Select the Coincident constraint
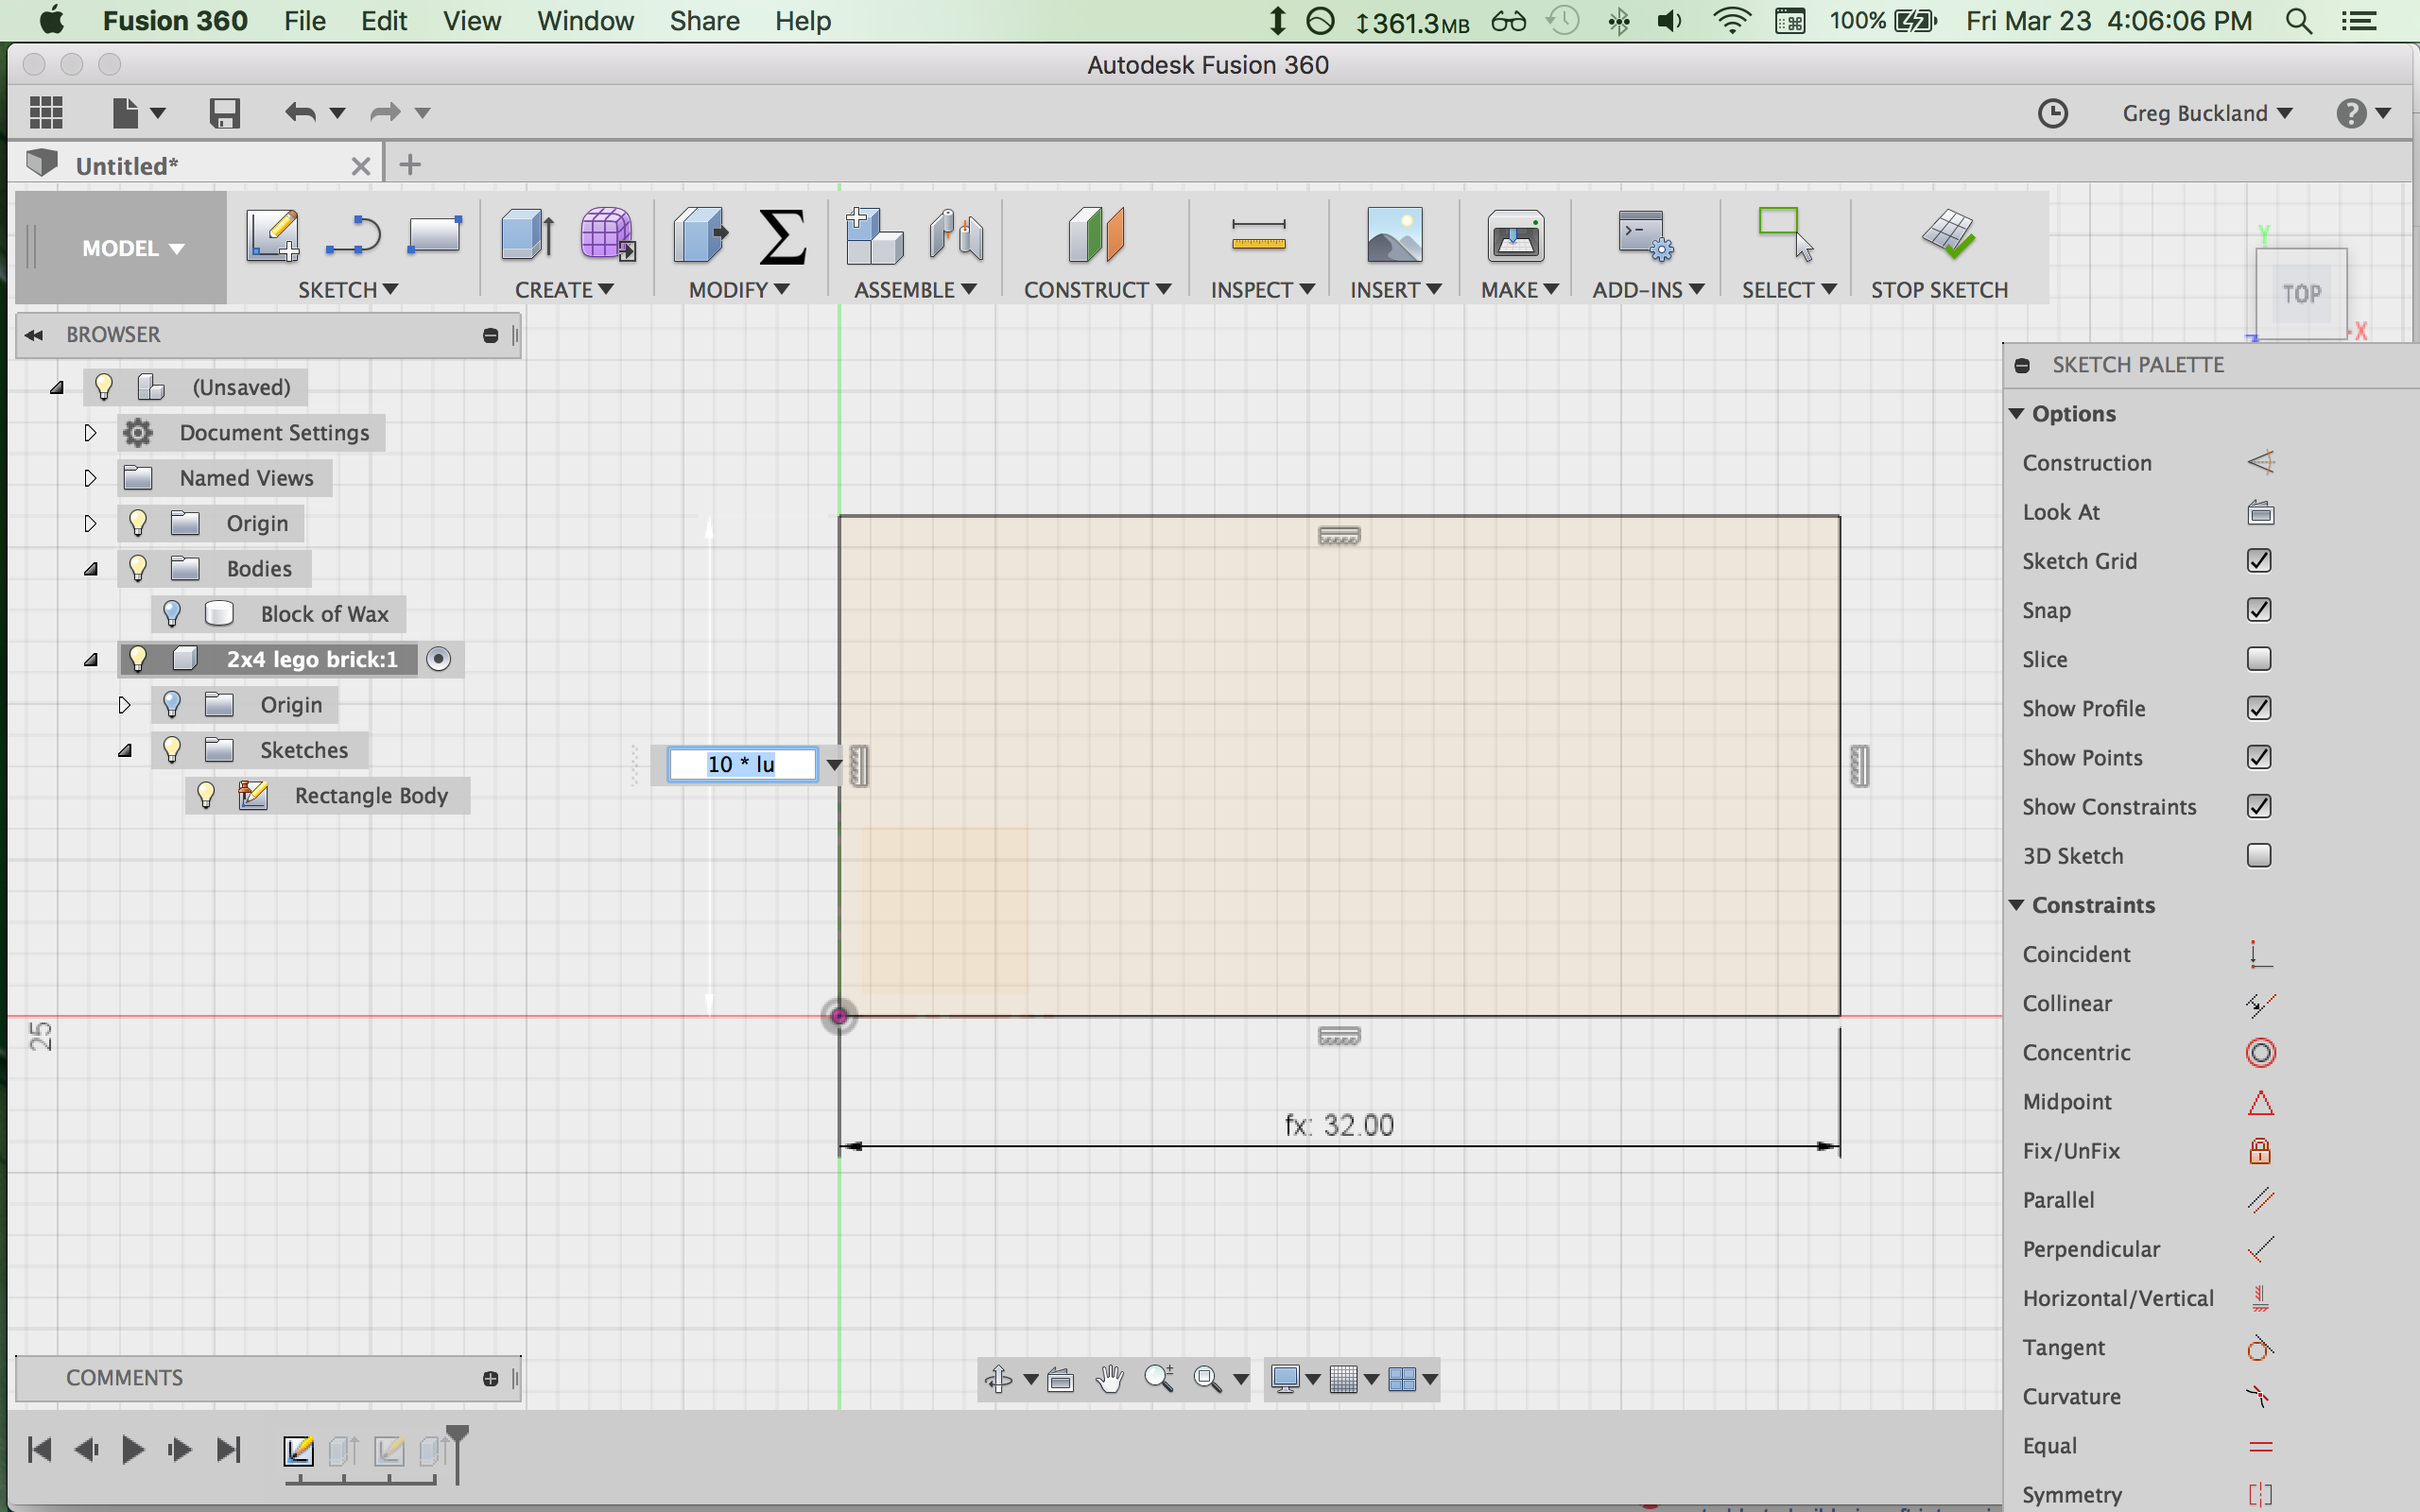Image resolution: width=2420 pixels, height=1512 pixels. tap(2260, 955)
